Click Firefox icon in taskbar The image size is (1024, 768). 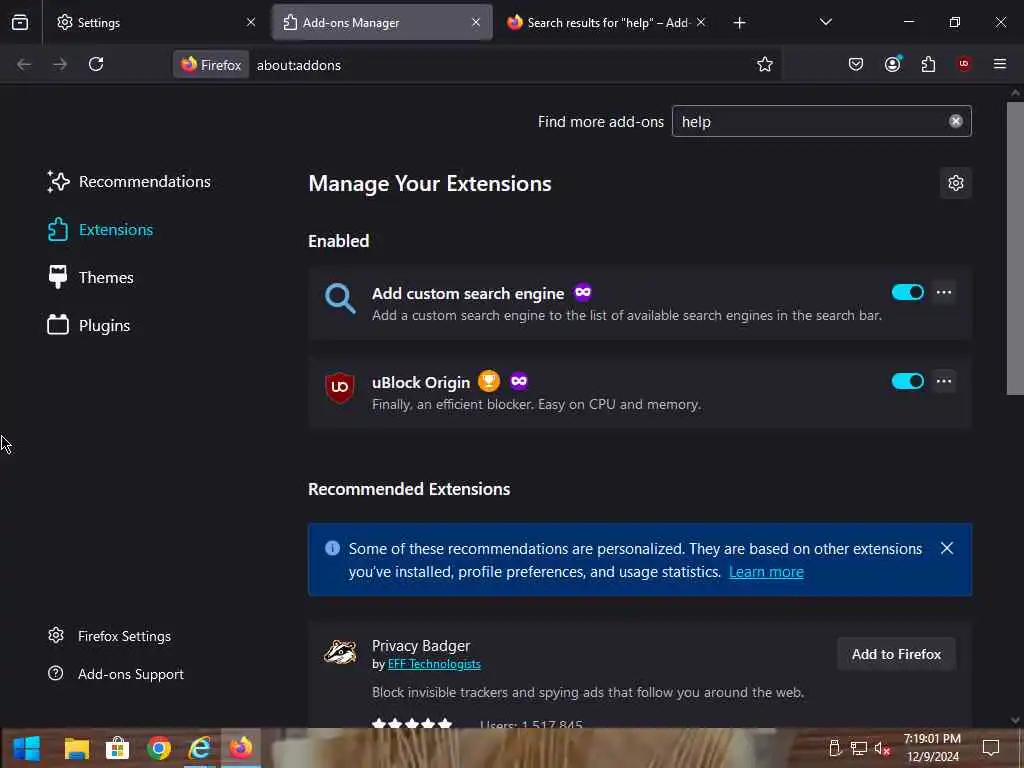[x=241, y=748]
